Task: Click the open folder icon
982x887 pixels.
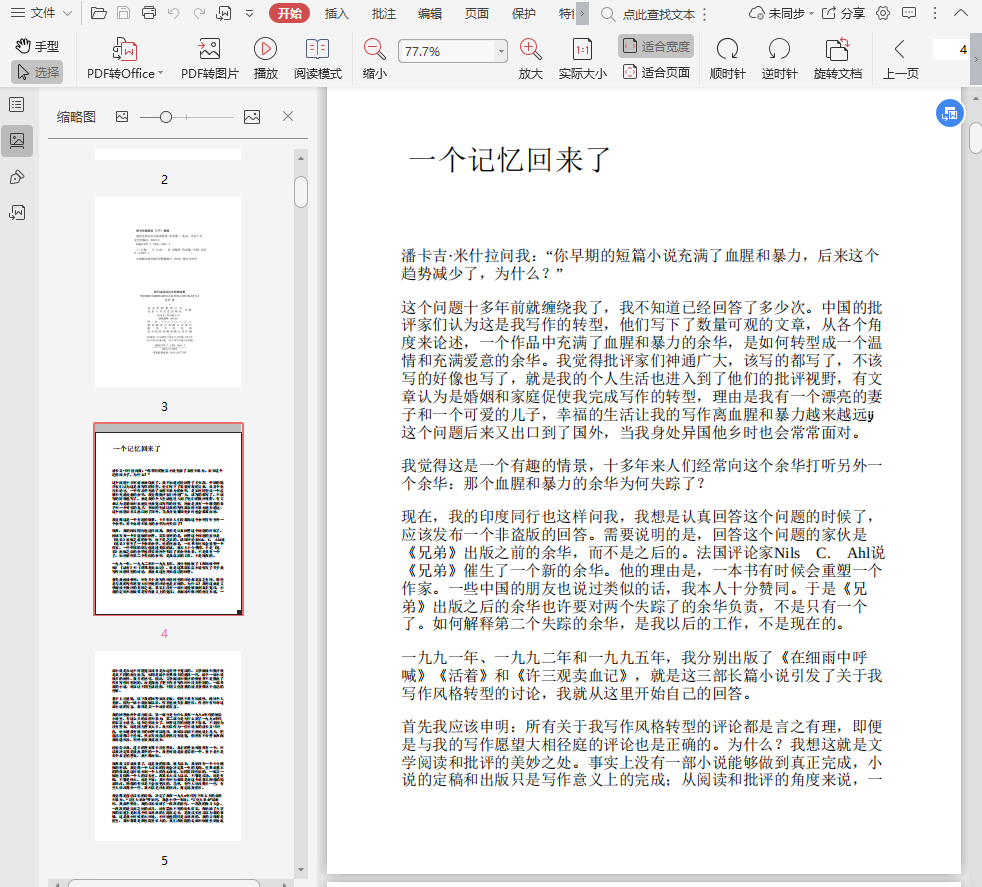Action: 98,13
